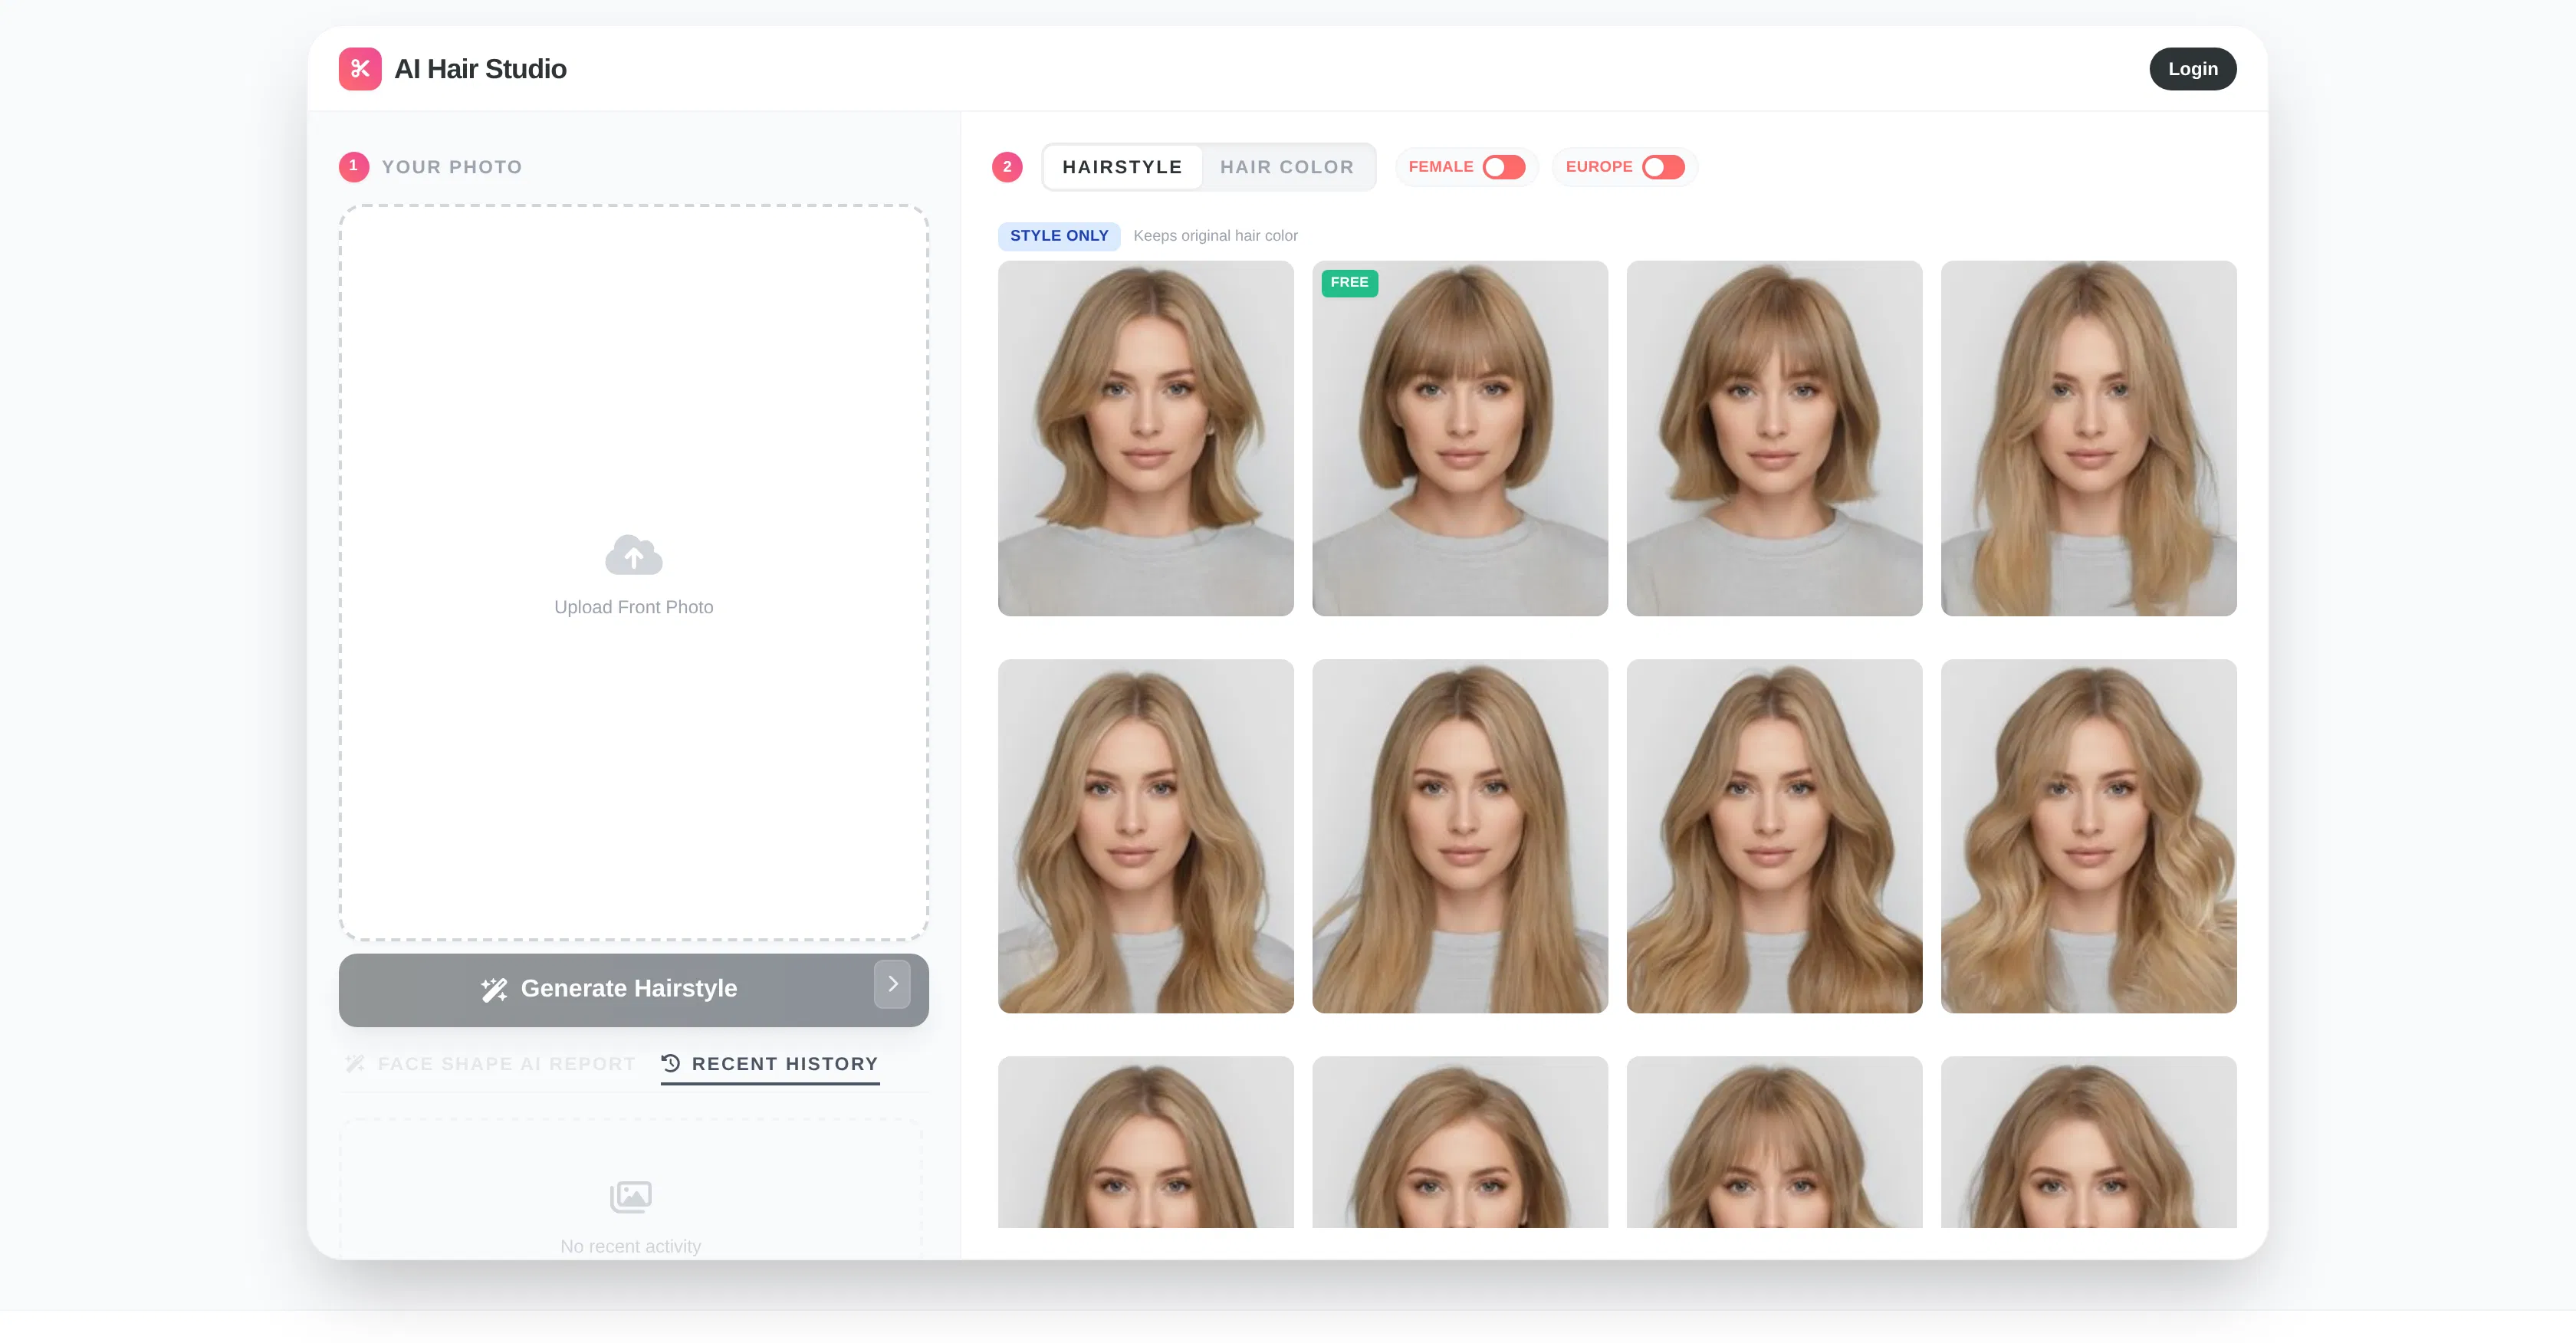Click the magic wand icon on Generate Hairstyle
The width and height of the screenshot is (2576, 1343).
pyautogui.click(x=495, y=988)
